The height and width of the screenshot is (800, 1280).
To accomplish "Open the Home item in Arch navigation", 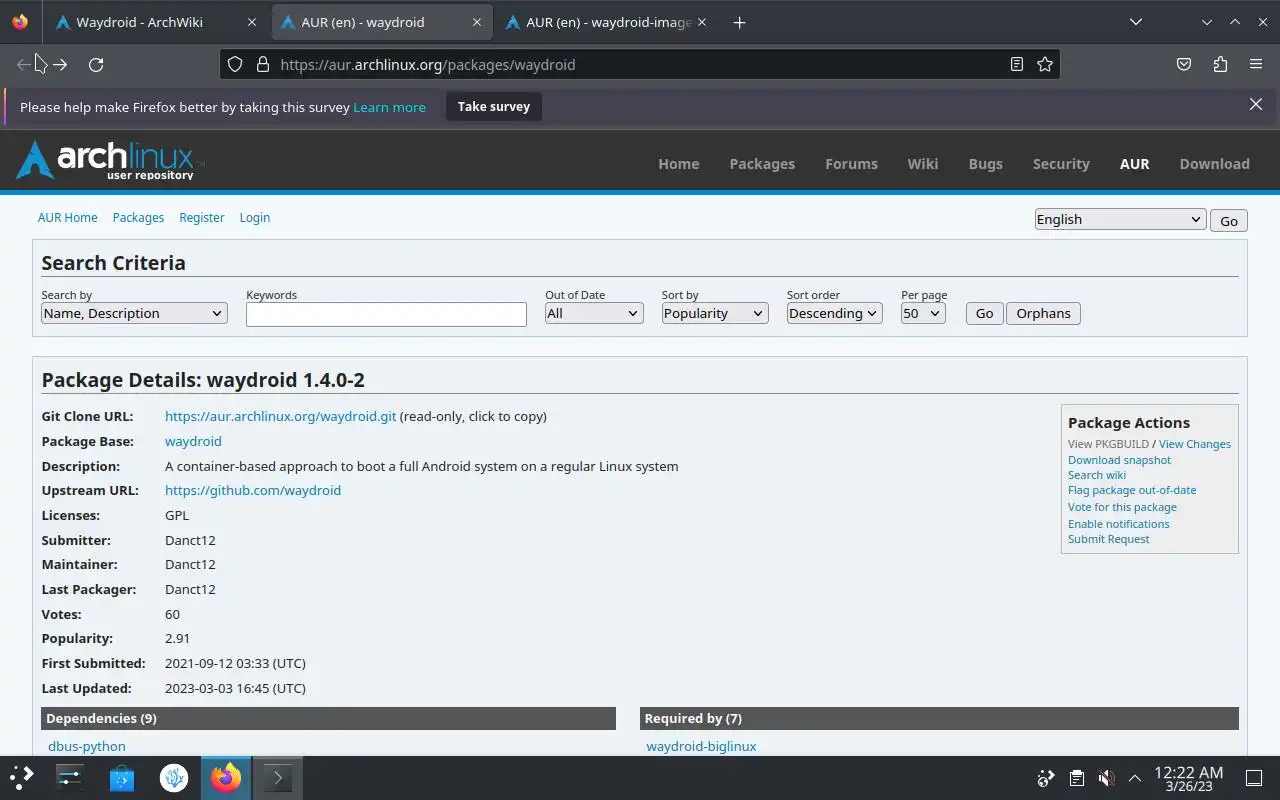I will (679, 164).
